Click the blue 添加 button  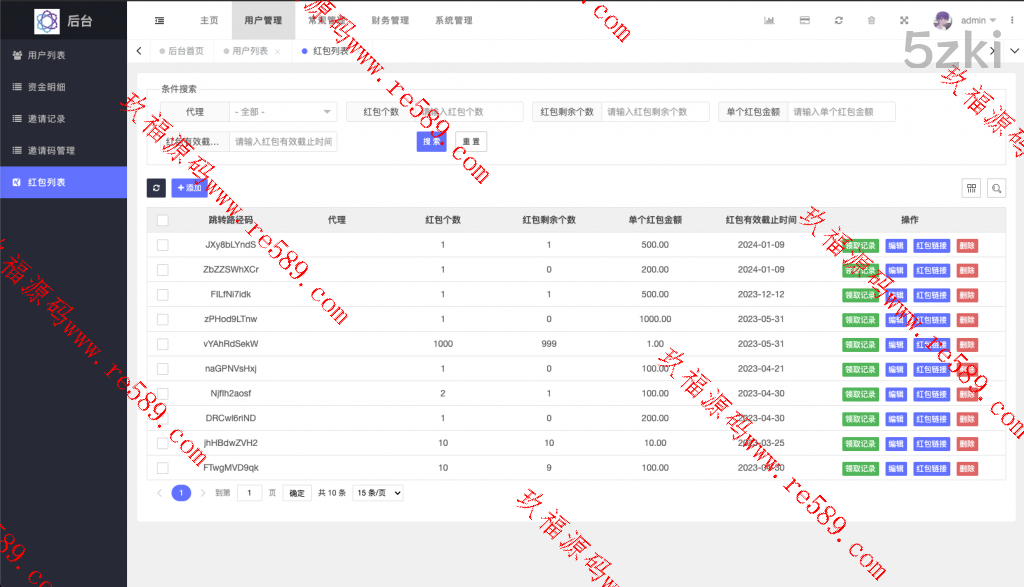tap(188, 188)
